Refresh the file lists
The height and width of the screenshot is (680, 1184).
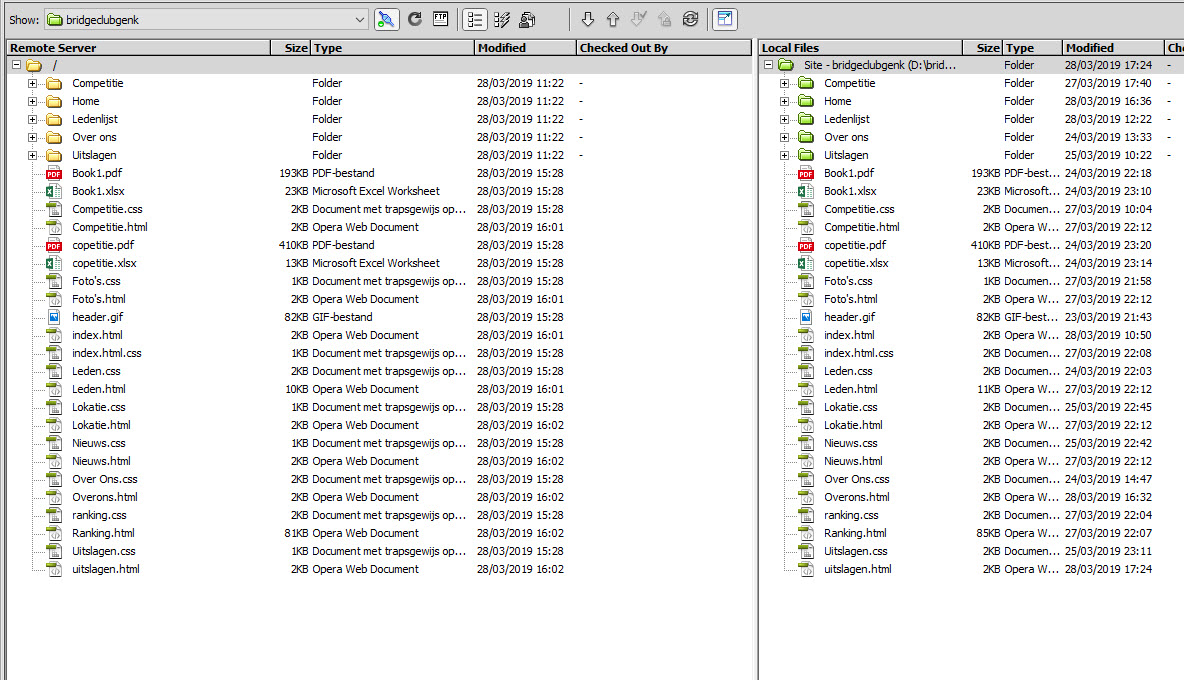pos(414,19)
